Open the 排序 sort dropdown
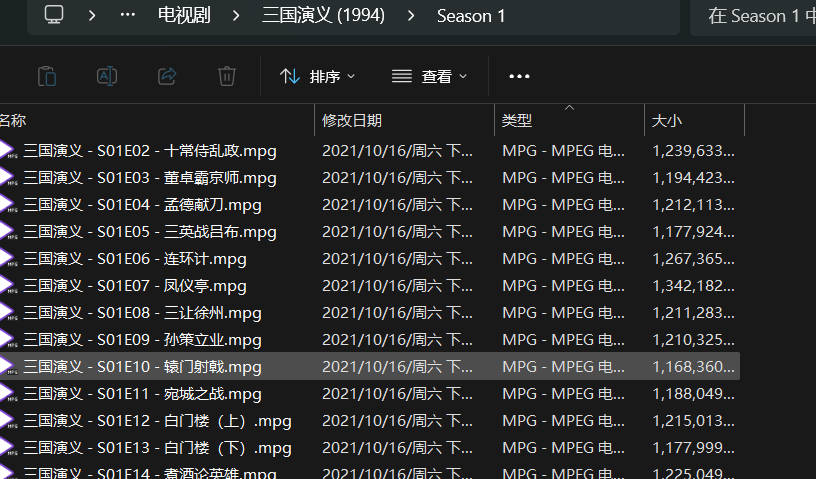Image resolution: width=816 pixels, height=479 pixels. (317, 77)
